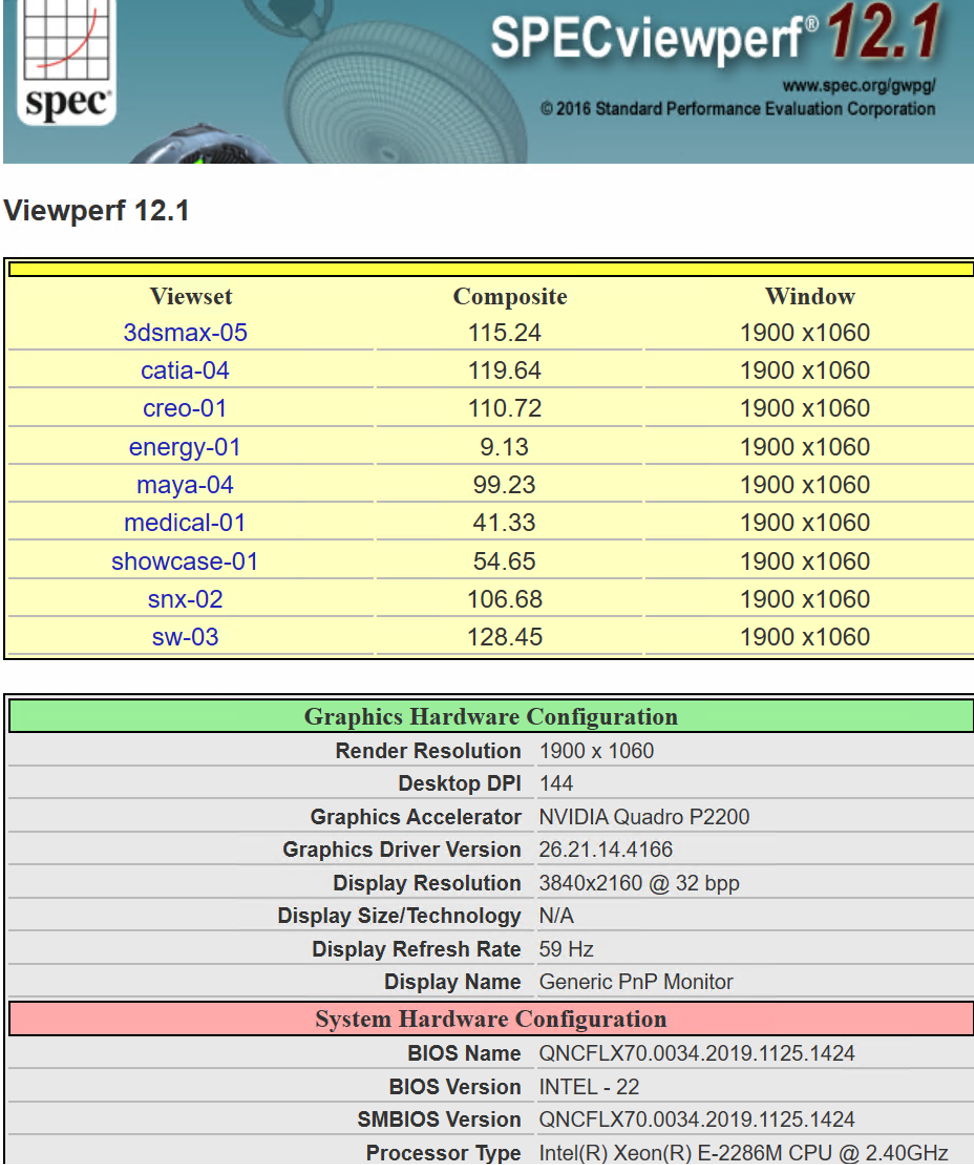The width and height of the screenshot is (974, 1165).
Task: Click the sw-03 composite score 128.45
Action: click(505, 637)
